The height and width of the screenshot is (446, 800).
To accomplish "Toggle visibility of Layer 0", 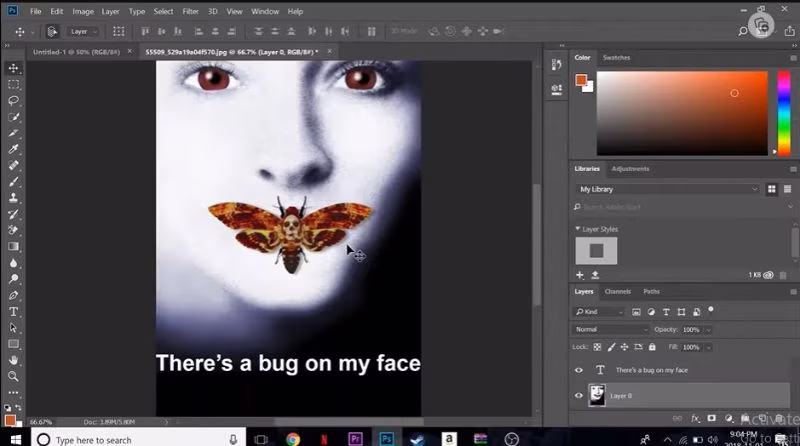I will [x=579, y=396].
